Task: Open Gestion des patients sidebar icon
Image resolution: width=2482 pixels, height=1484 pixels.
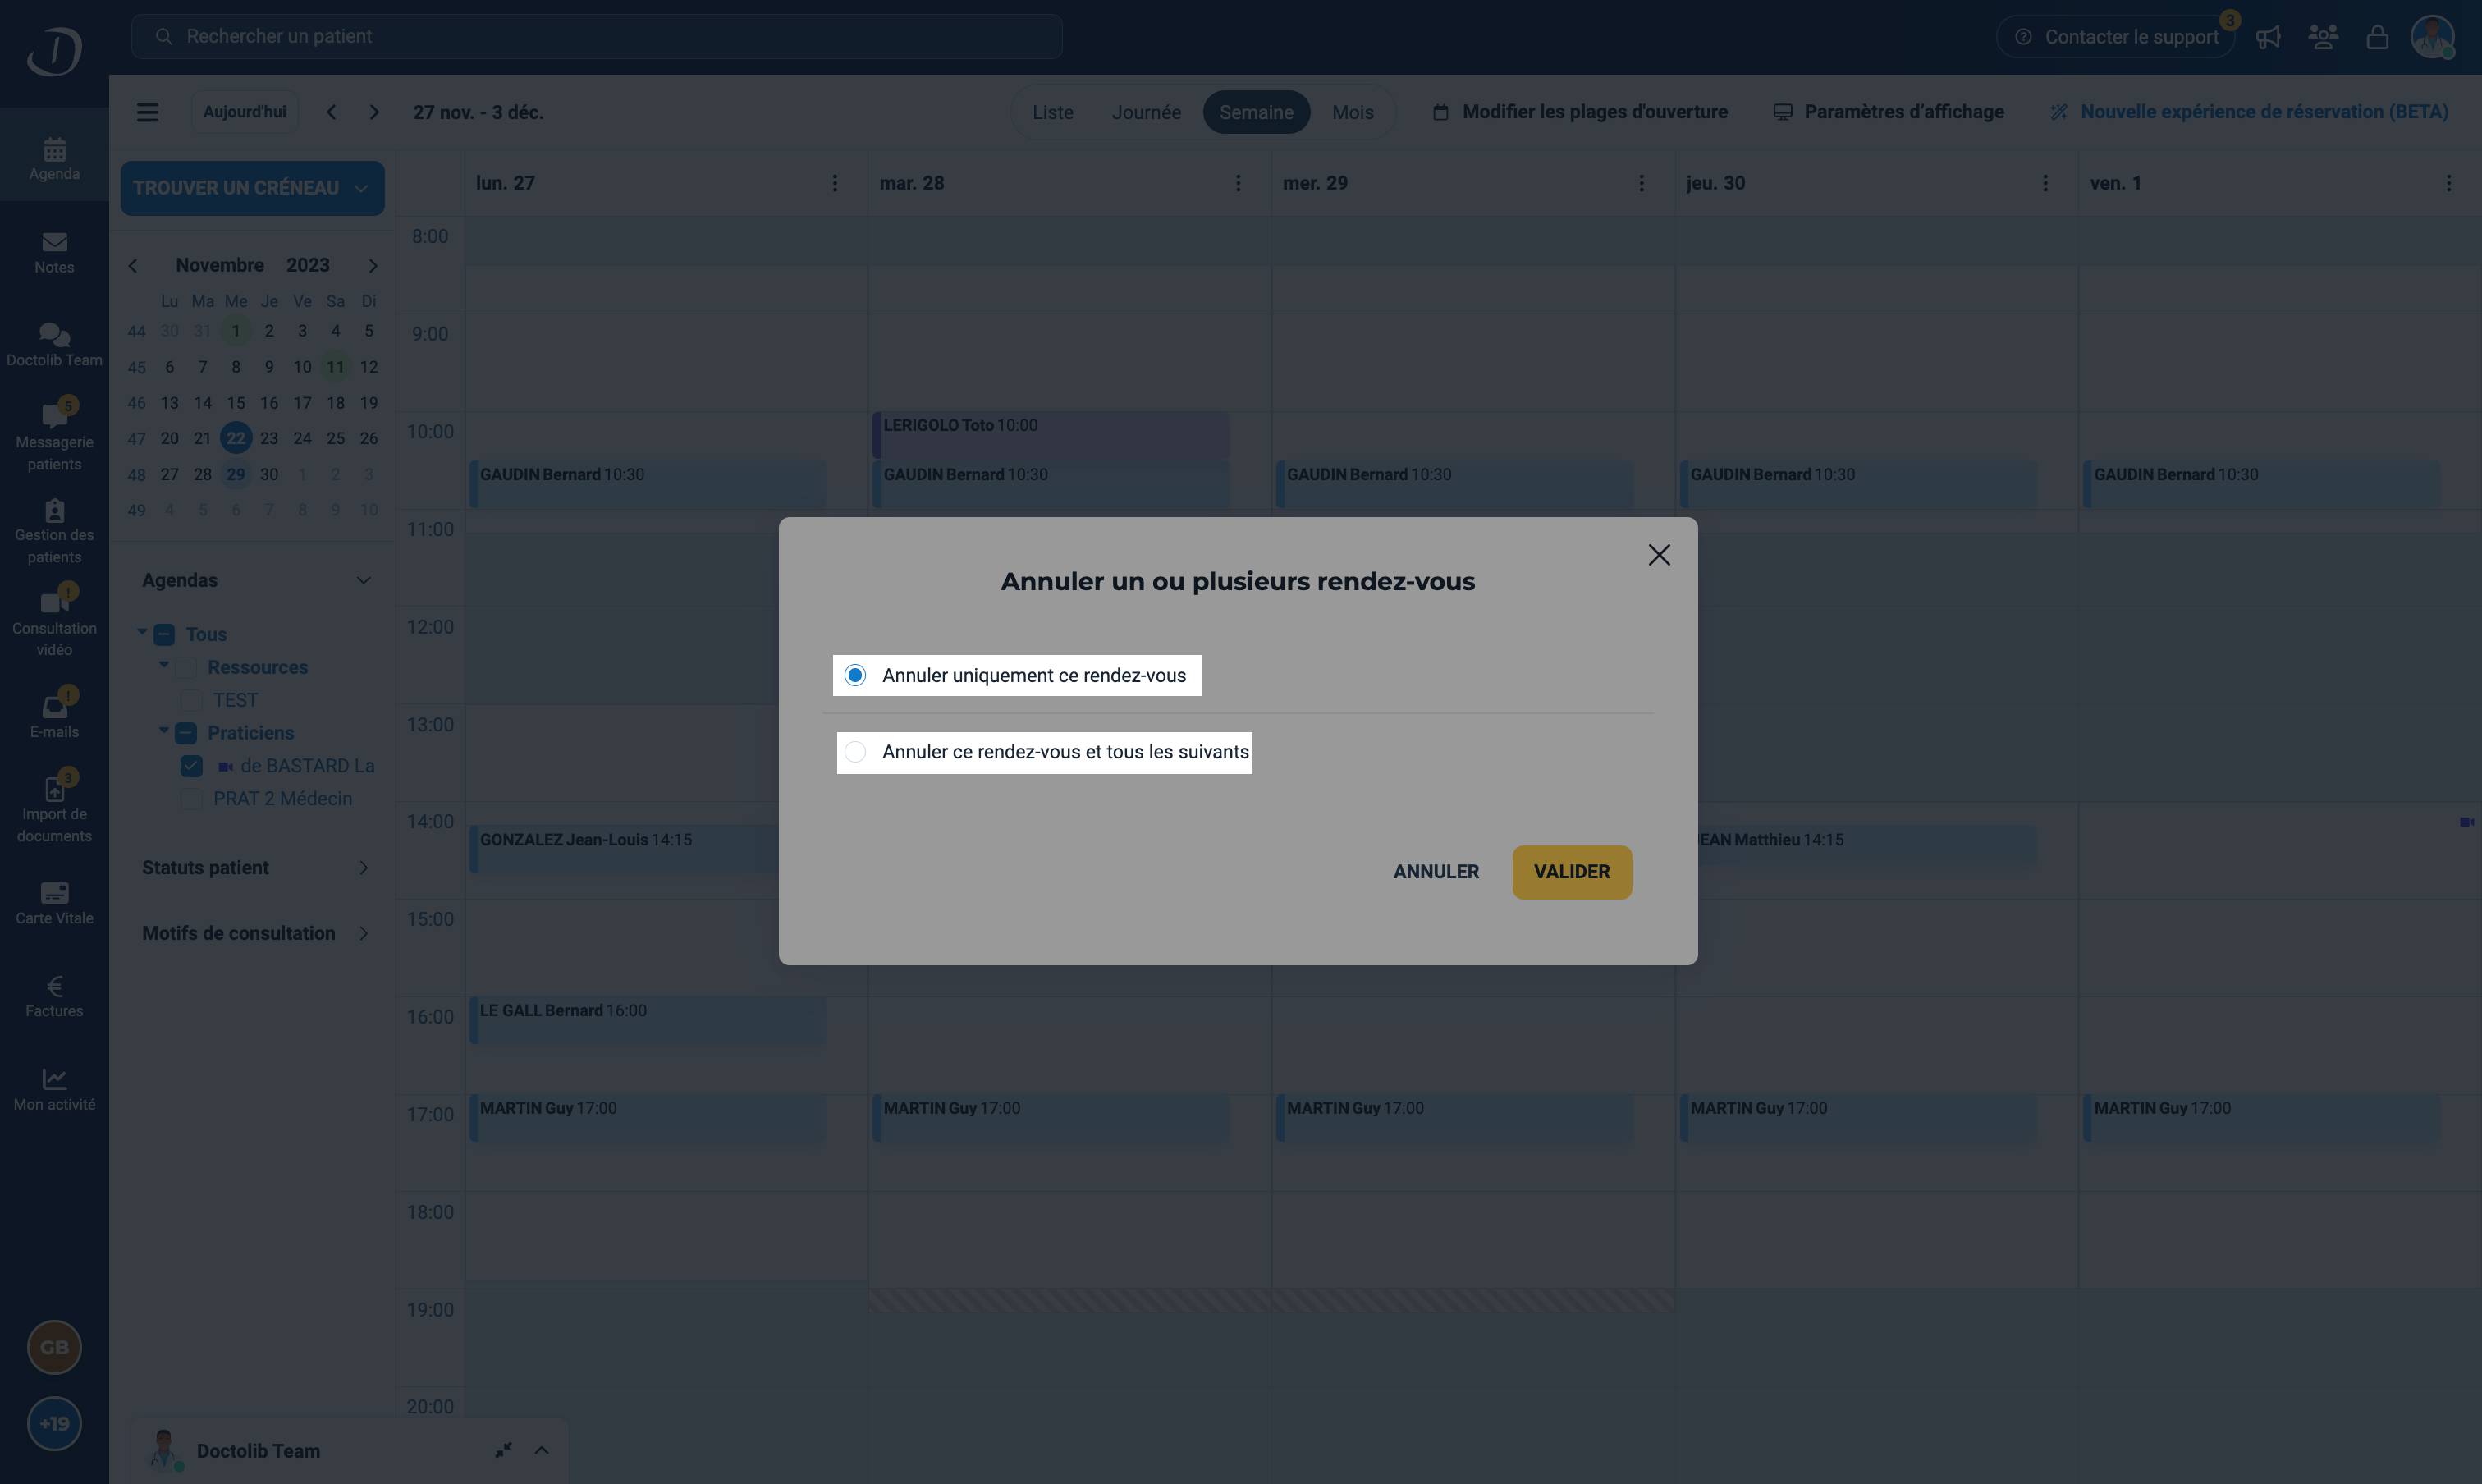Action: pos(54,531)
